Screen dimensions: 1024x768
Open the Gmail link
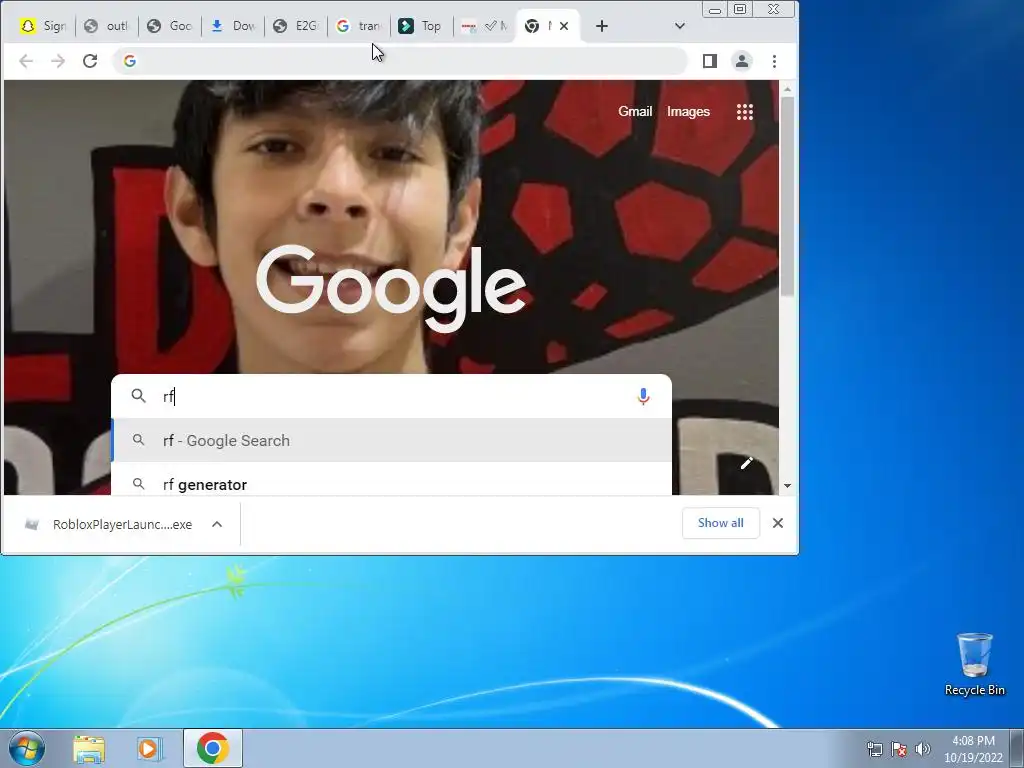tap(635, 112)
